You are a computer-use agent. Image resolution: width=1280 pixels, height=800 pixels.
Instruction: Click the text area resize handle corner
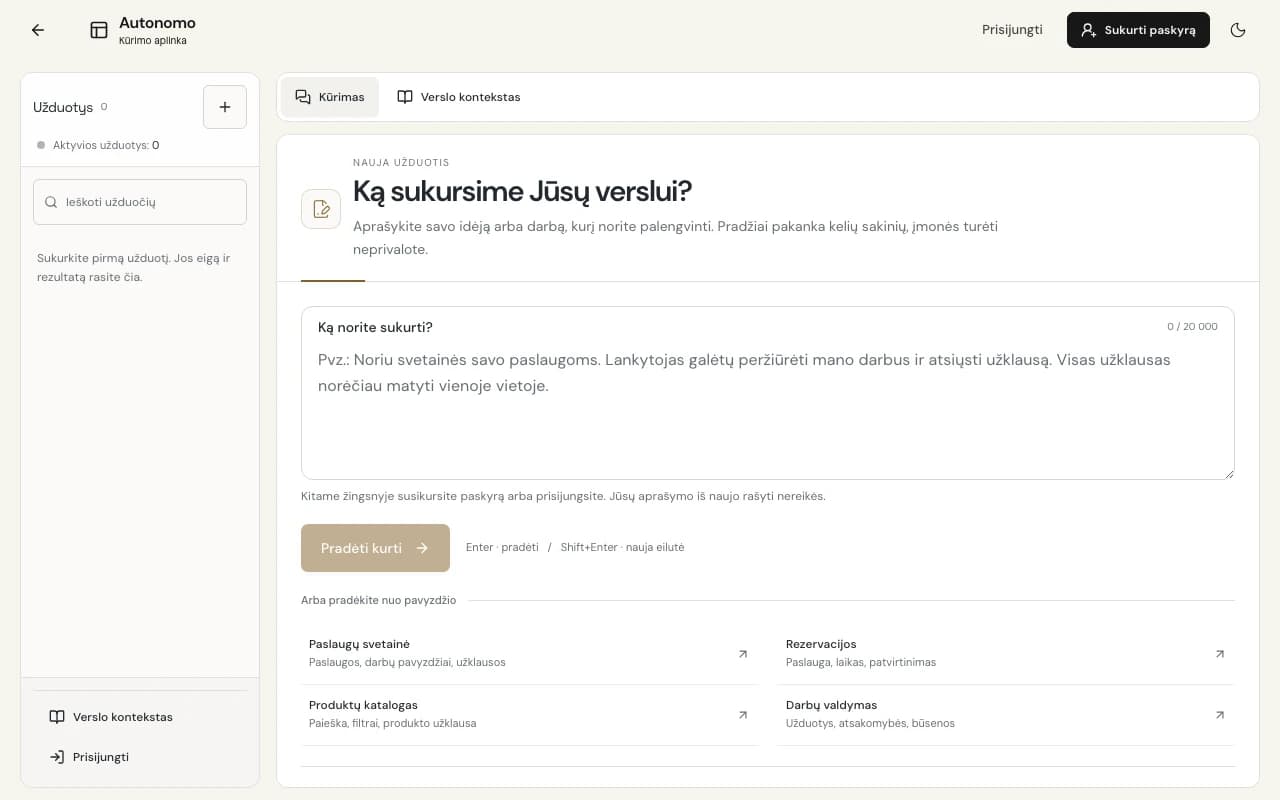[1228, 473]
